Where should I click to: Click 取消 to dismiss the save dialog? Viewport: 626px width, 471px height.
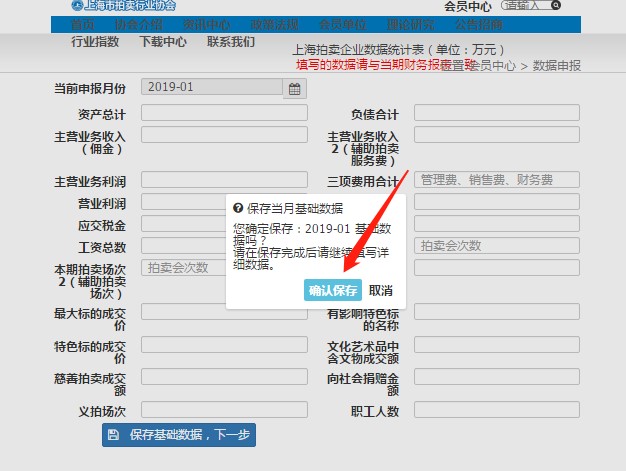[380, 290]
